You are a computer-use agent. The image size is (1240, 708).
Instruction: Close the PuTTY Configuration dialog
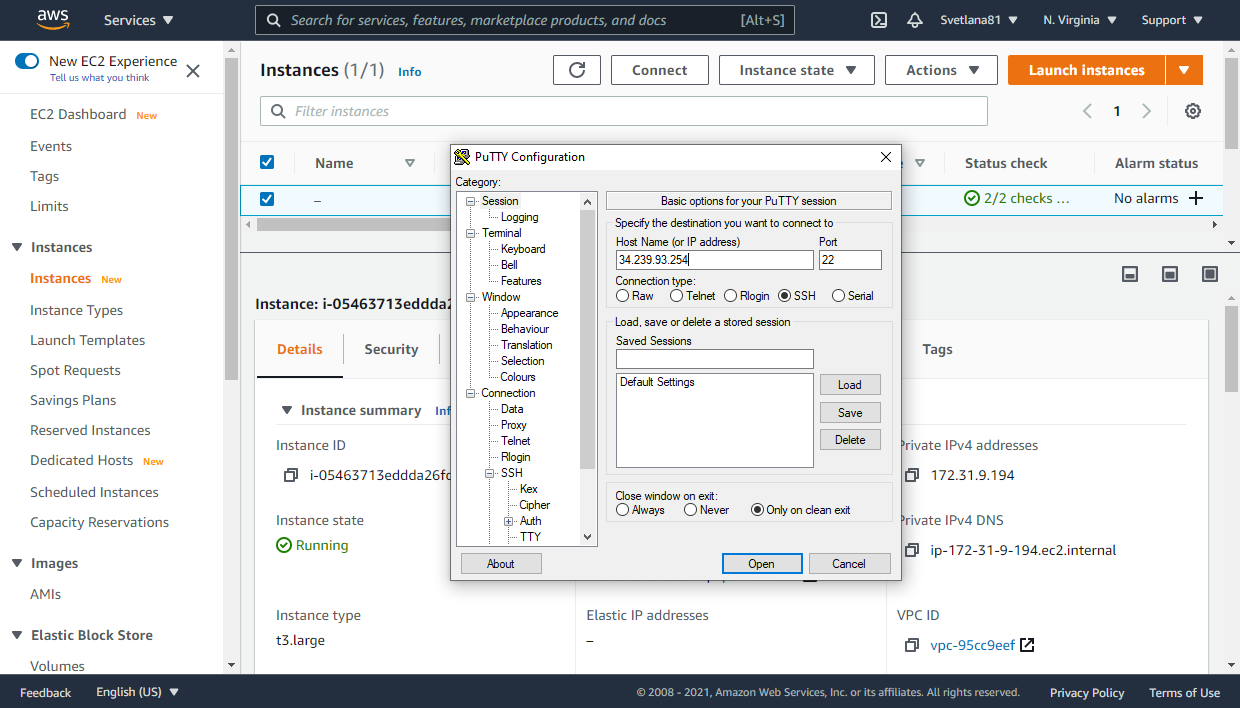[x=885, y=157]
